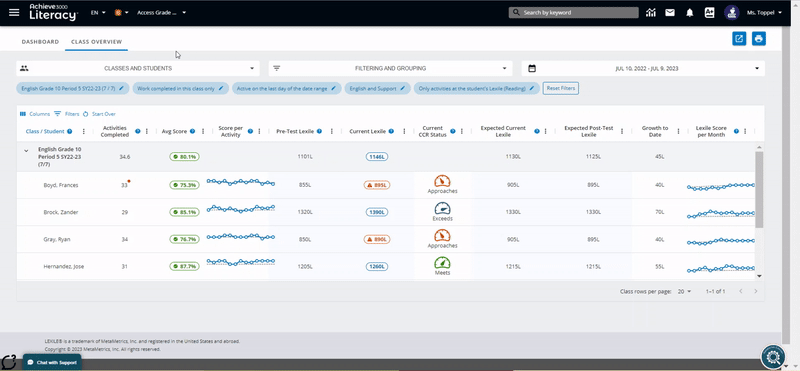
Task: Collapse the English Grade 10 Period 5 row
Action: [27, 151]
